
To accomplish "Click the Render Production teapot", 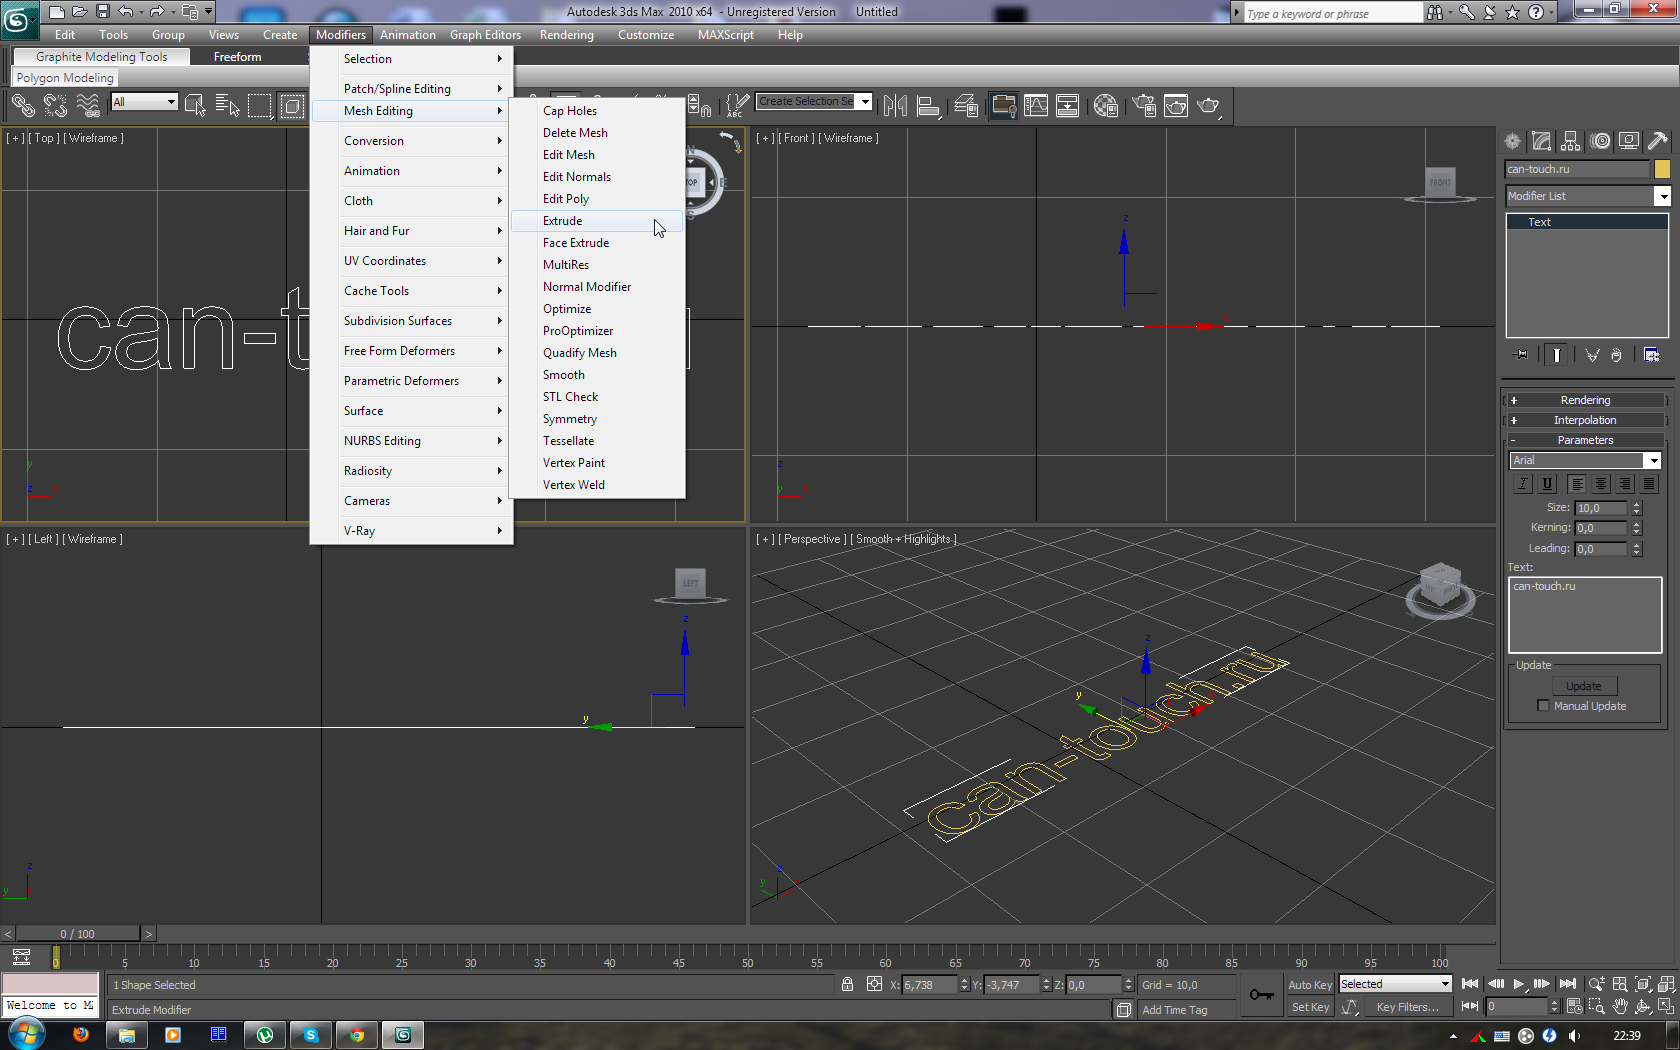I will tap(1209, 105).
